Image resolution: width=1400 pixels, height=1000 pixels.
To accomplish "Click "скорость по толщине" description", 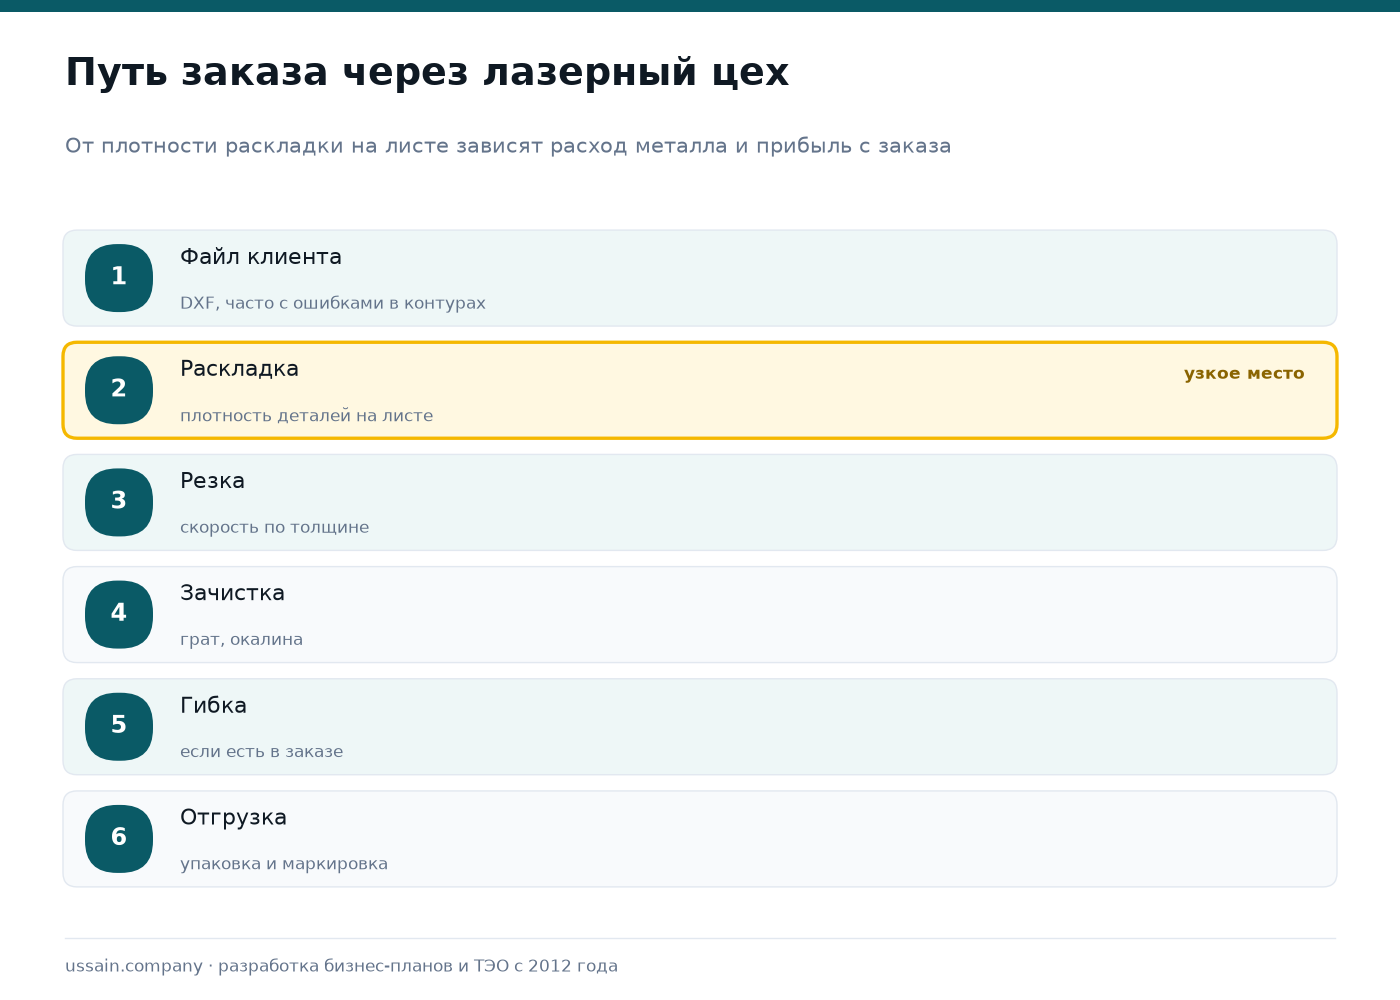I will click(x=275, y=527).
